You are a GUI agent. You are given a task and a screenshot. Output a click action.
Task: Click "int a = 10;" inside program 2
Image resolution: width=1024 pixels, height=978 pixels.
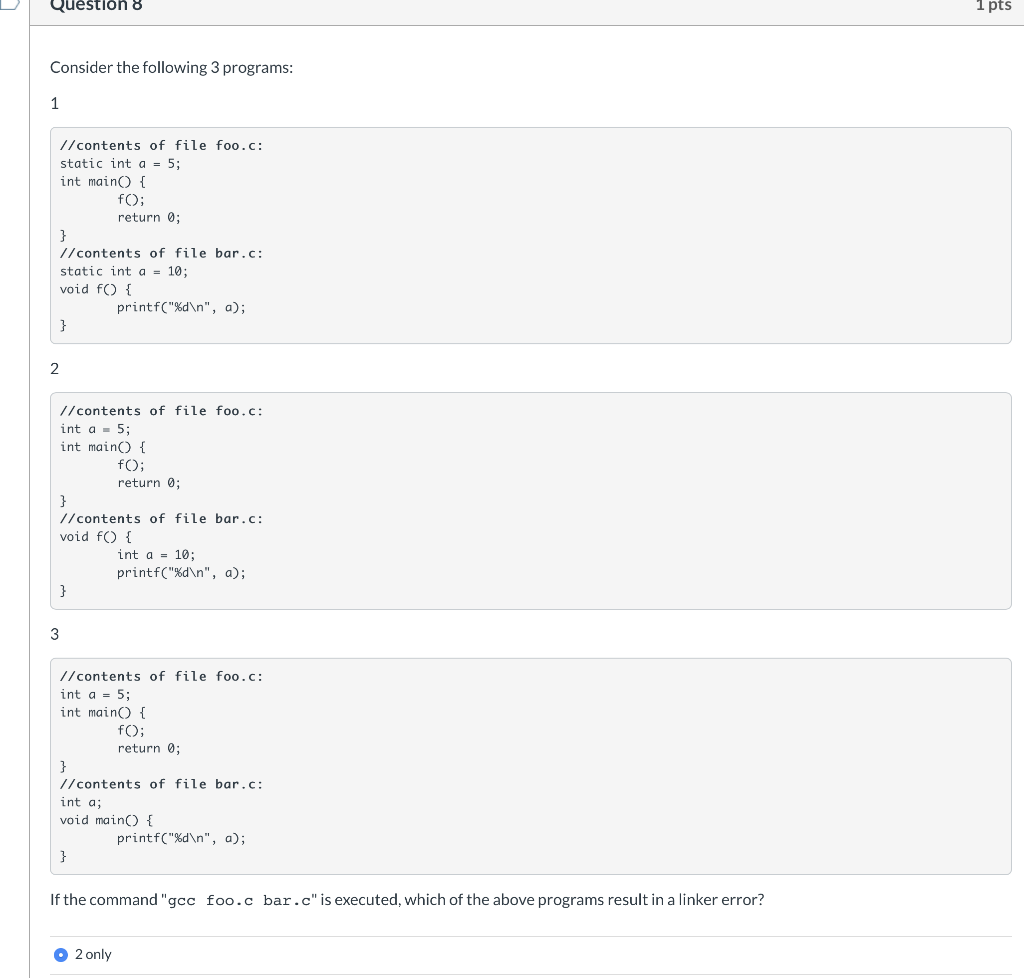tap(156, 554)
